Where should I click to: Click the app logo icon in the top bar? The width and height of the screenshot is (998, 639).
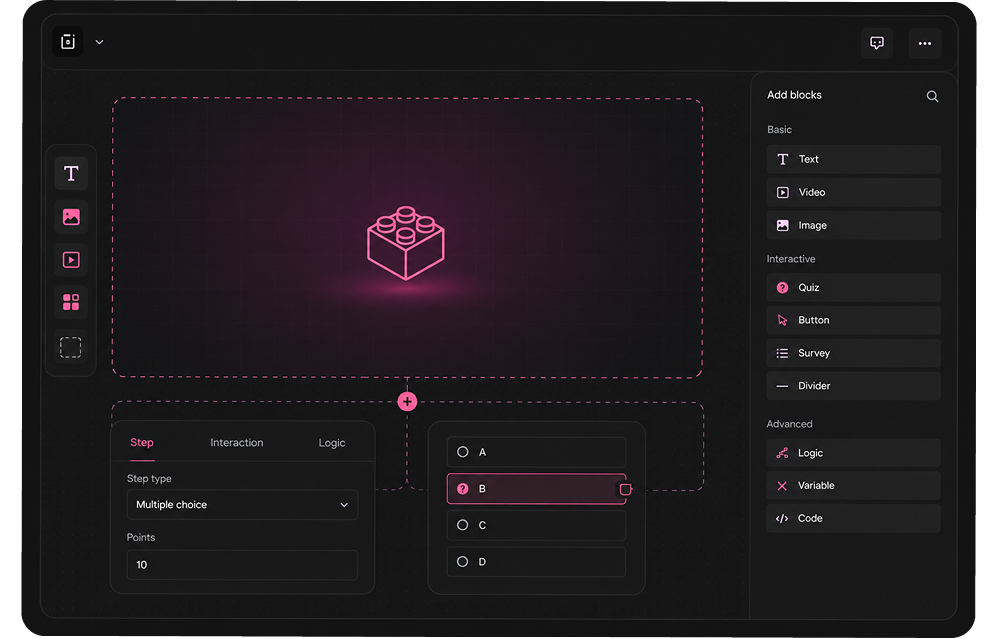[x=67, y=42]
